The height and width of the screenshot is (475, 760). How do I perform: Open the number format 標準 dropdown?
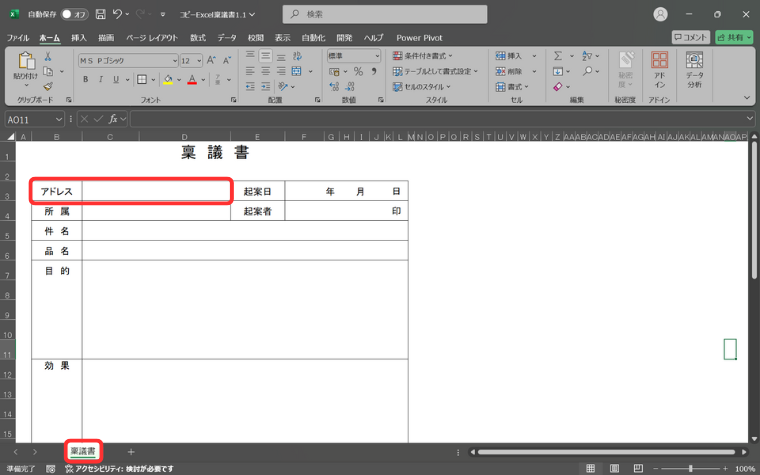pos(353,56)
